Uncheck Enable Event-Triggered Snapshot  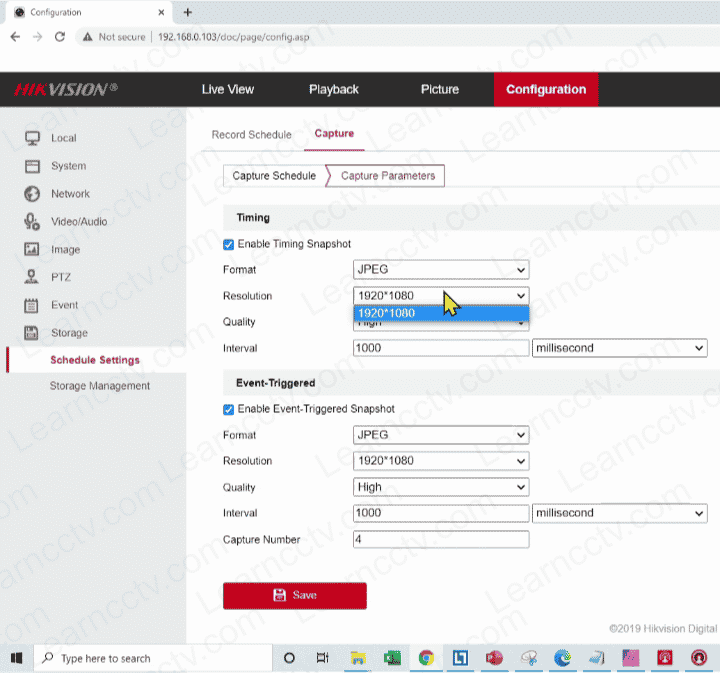[x=229, y=409]
